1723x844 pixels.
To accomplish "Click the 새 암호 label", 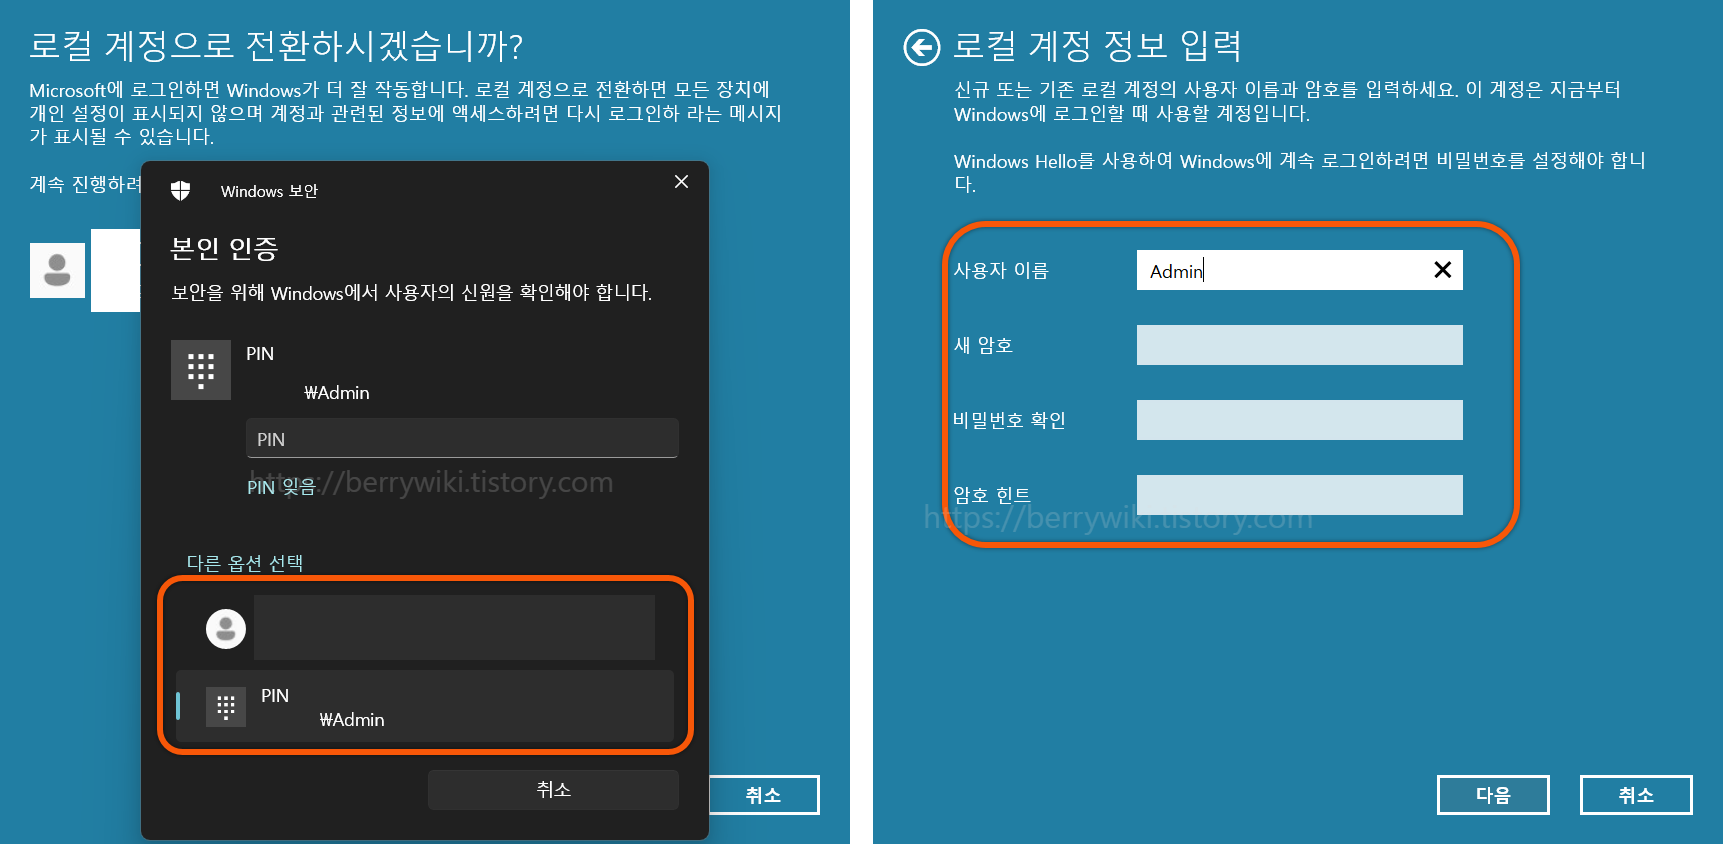I will [x=983, y=345].
